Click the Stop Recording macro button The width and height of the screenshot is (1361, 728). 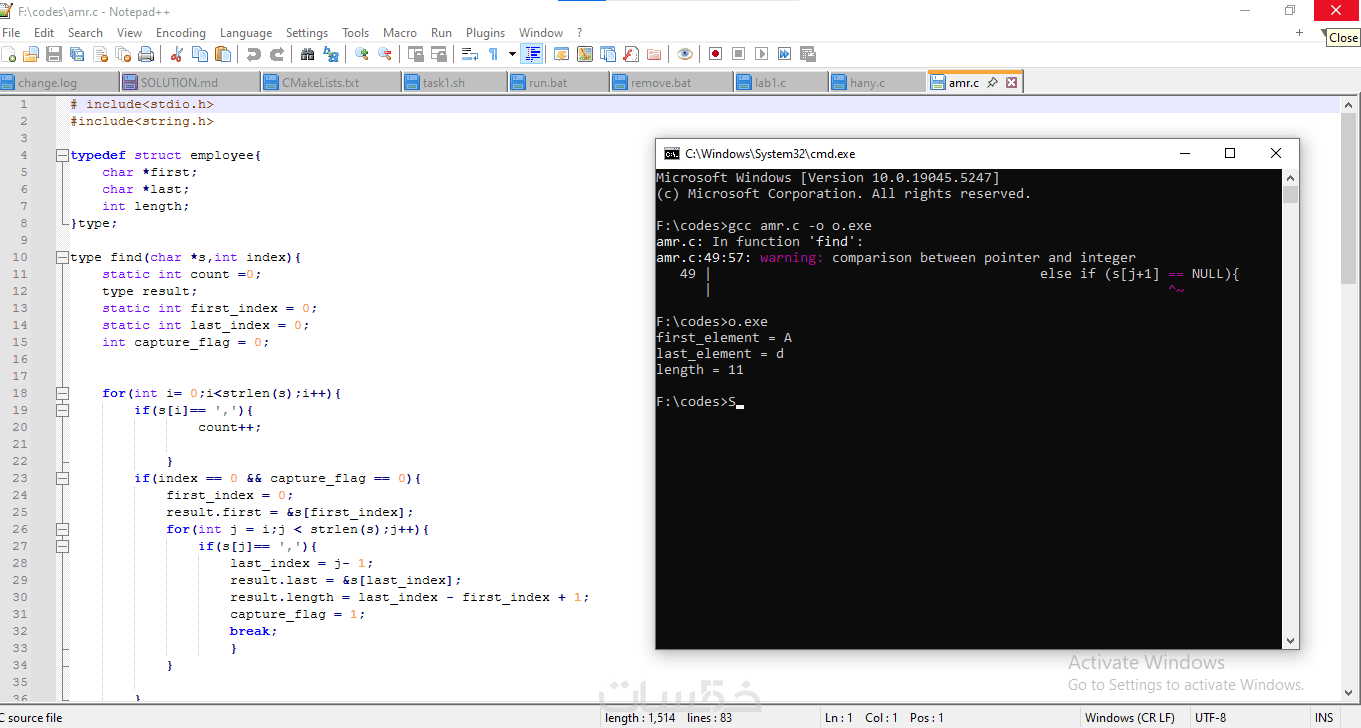738,54
